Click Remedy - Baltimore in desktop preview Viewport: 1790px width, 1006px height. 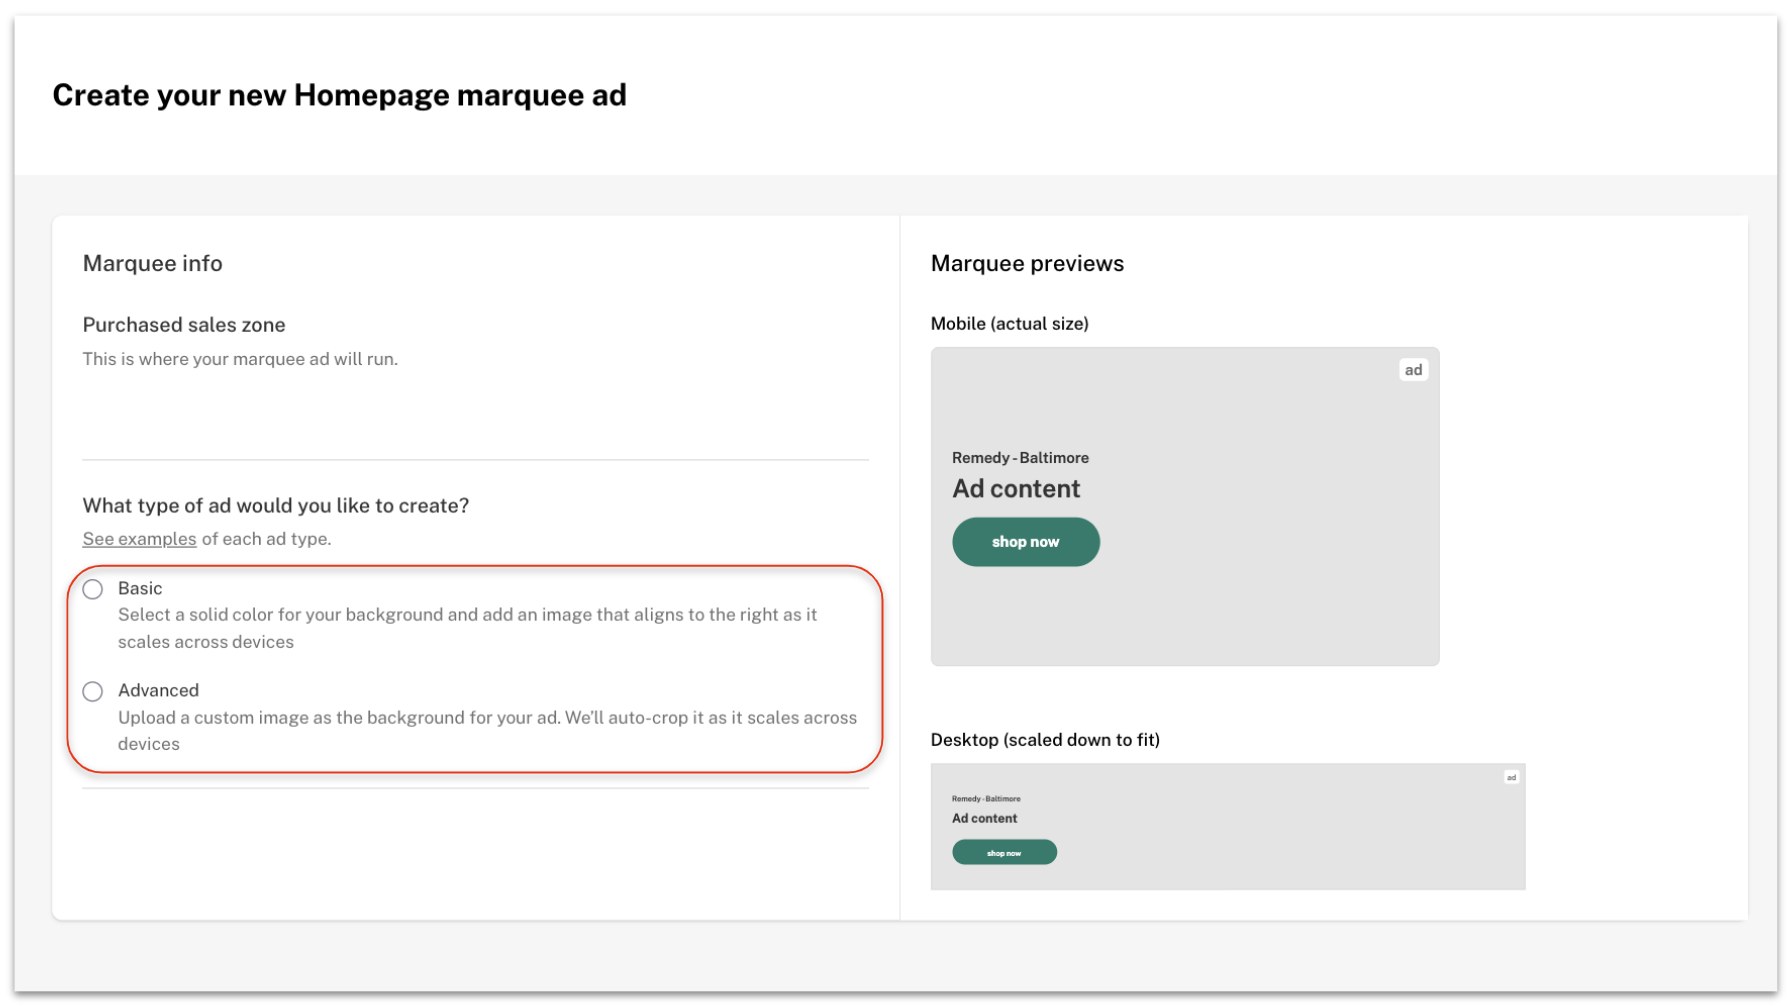(986, 799)
